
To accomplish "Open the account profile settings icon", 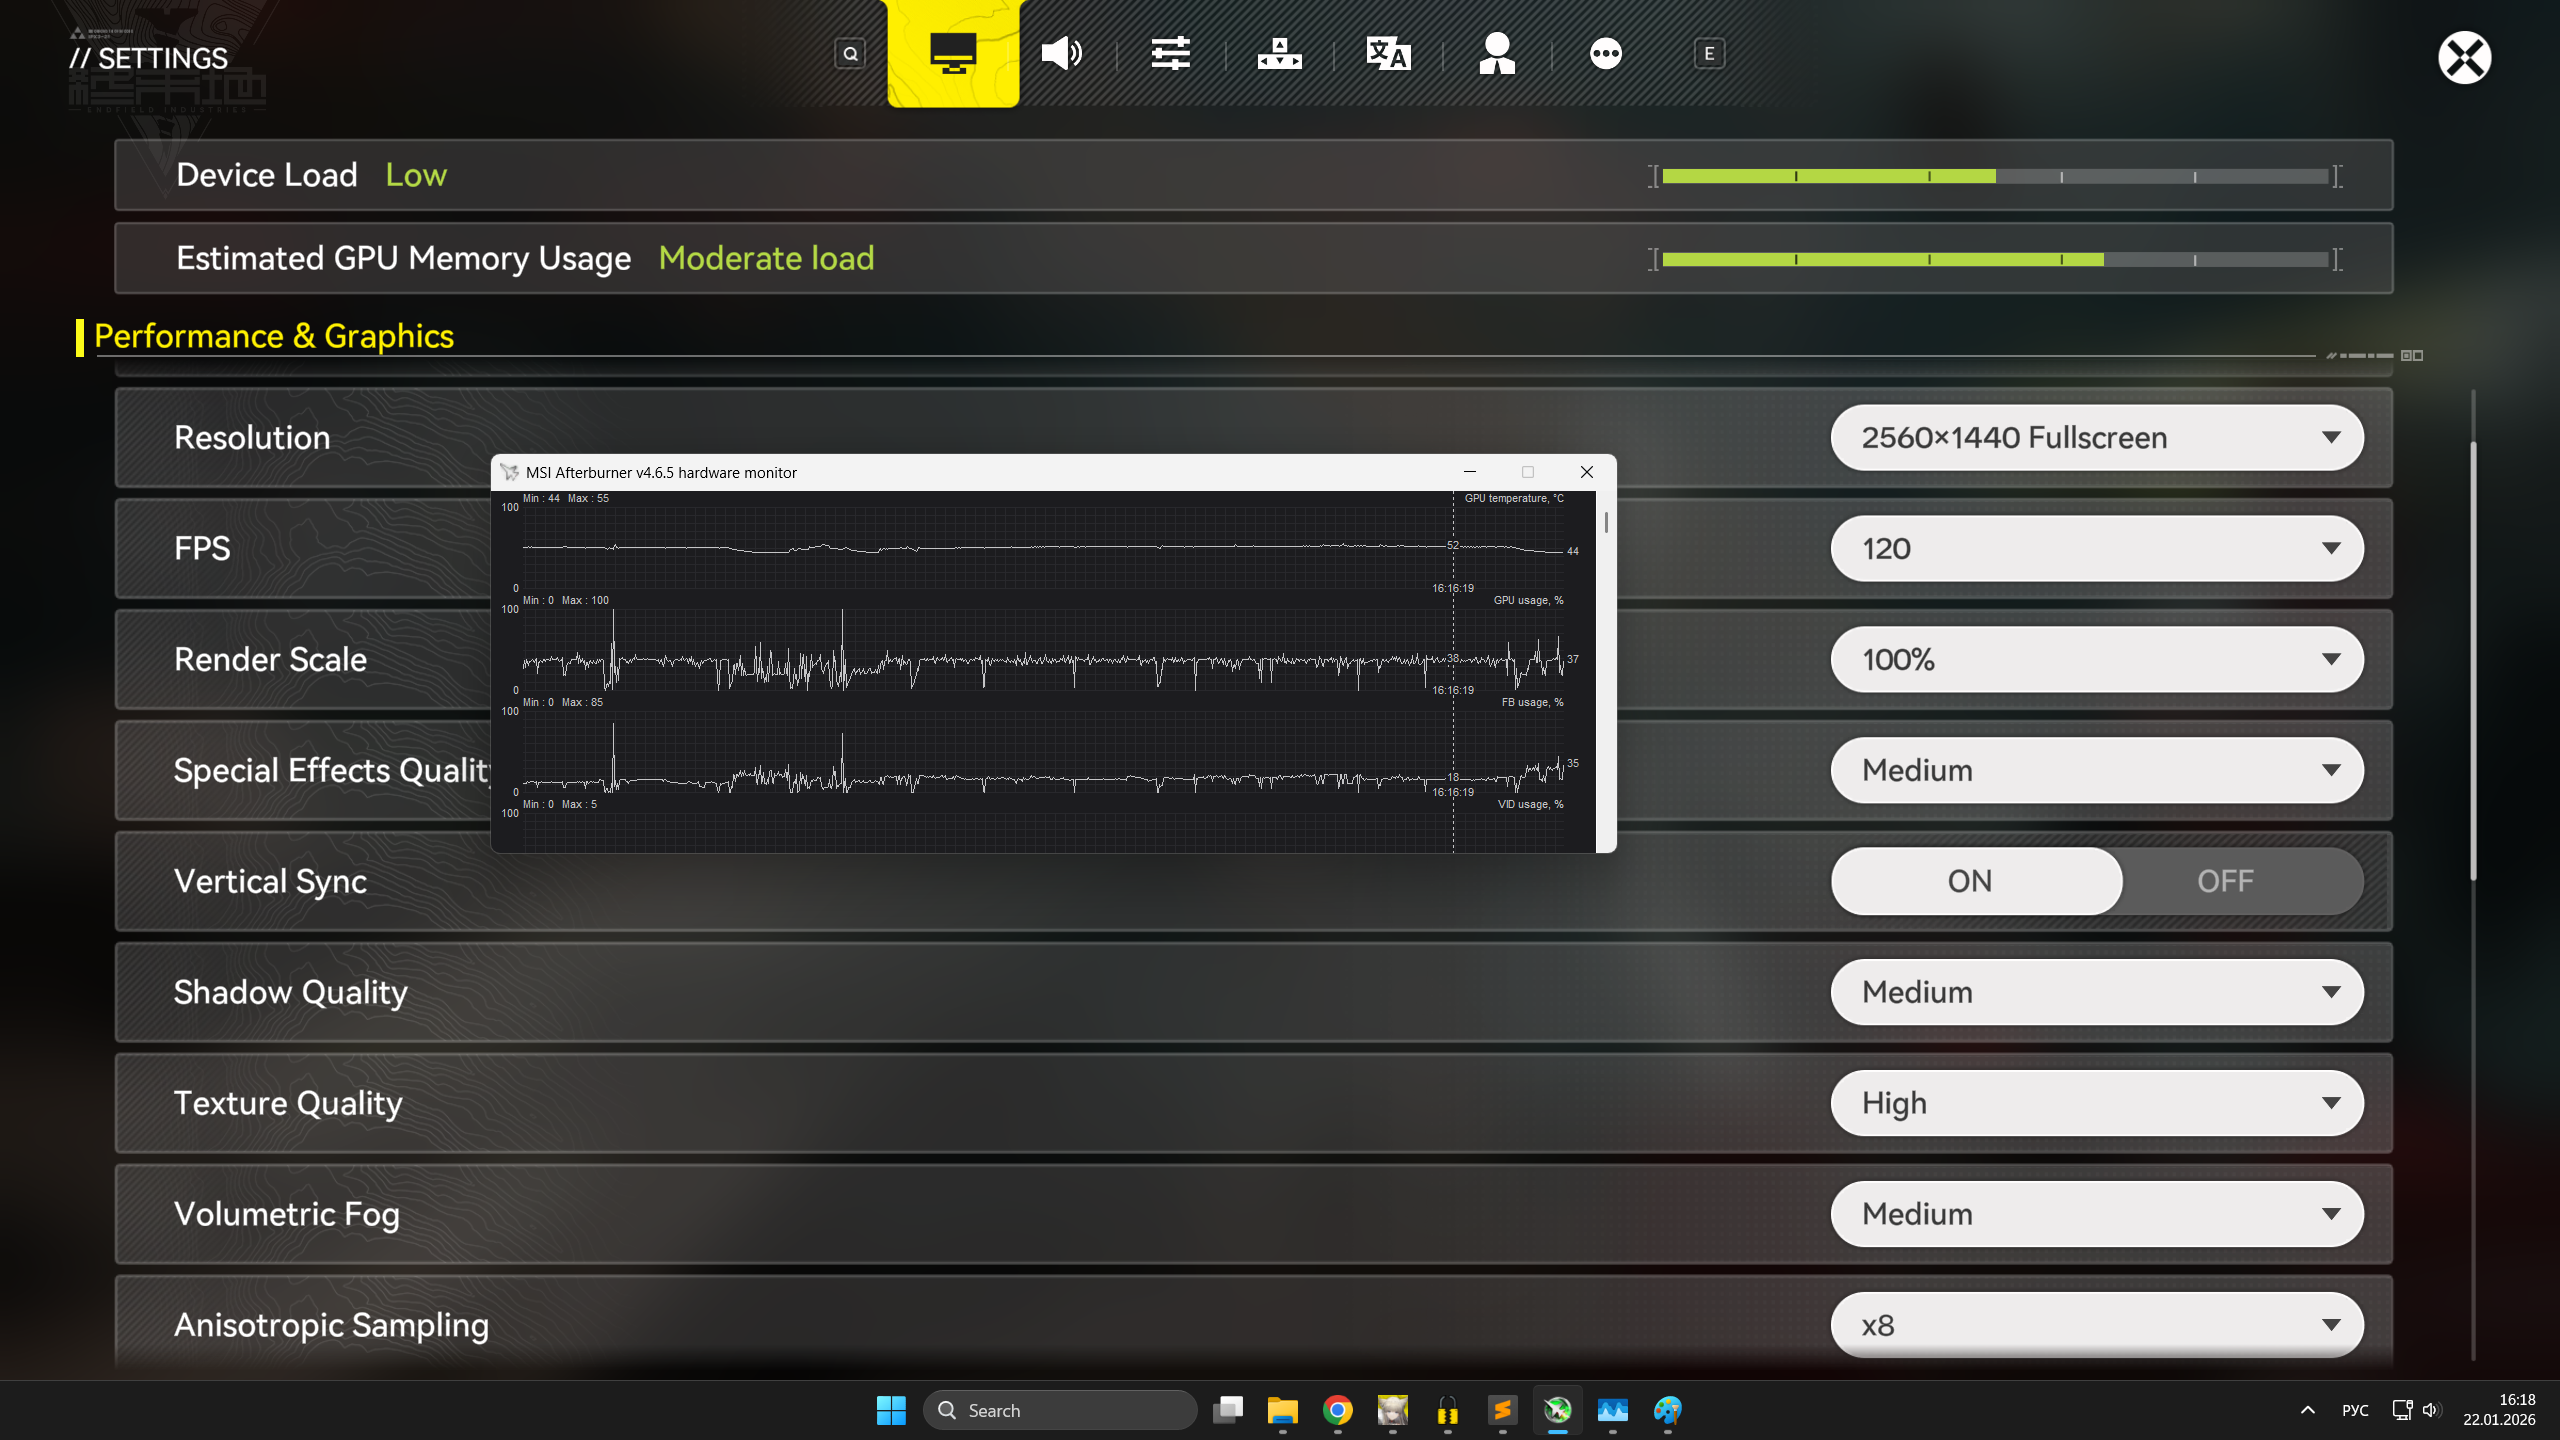I will tap(1497, 53).
